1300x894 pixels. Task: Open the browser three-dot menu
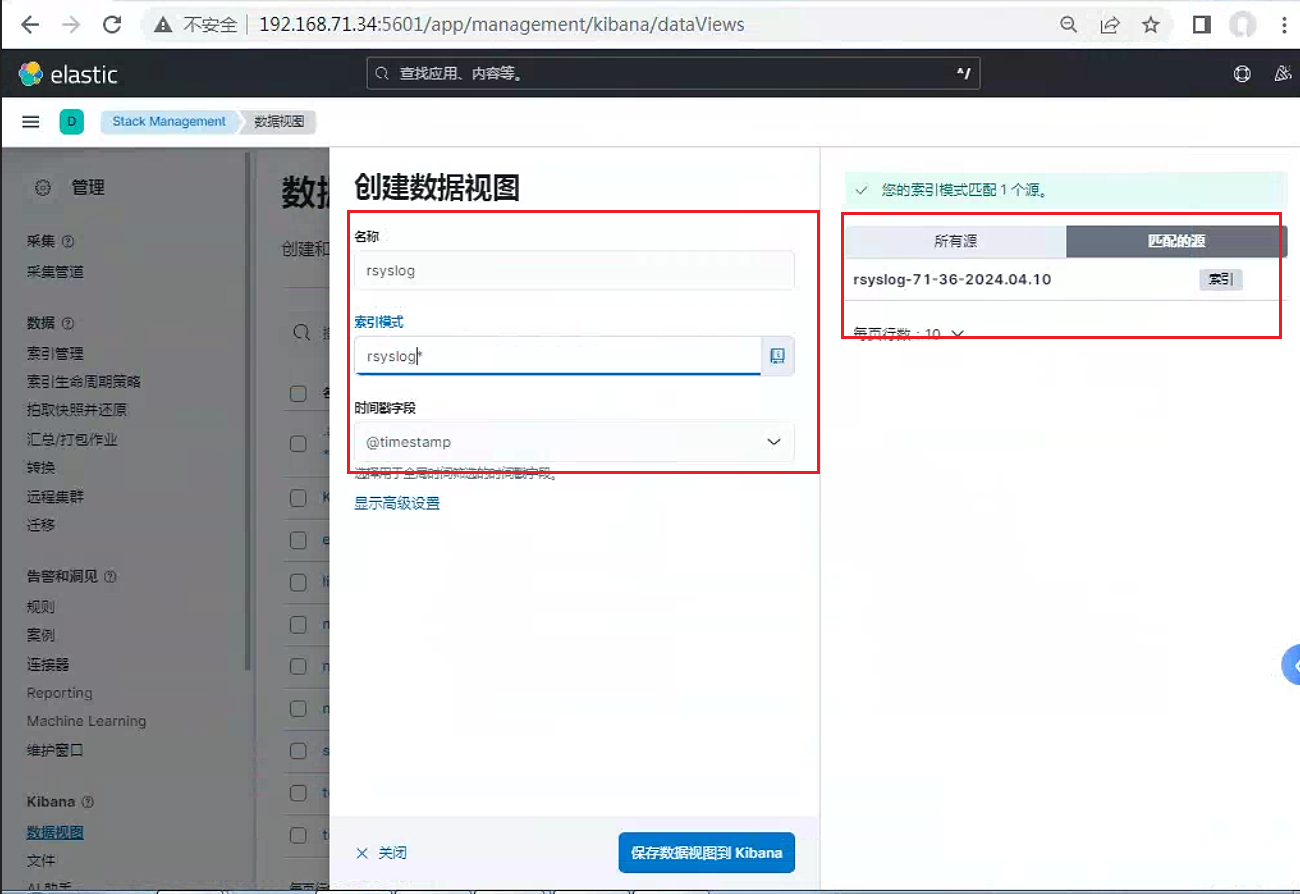(1284, 25)
